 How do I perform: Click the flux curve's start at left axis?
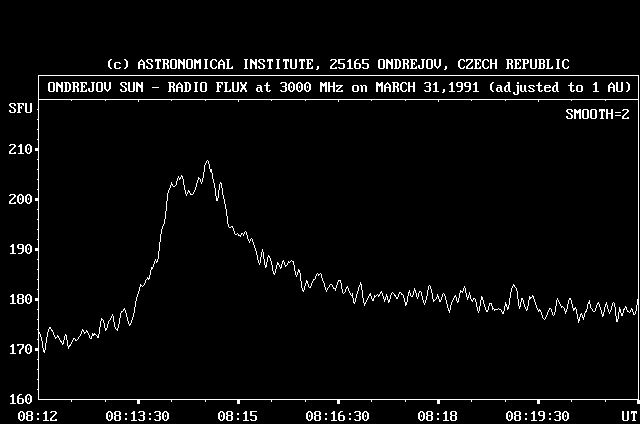pyautogui.click(x=39, y=331)
